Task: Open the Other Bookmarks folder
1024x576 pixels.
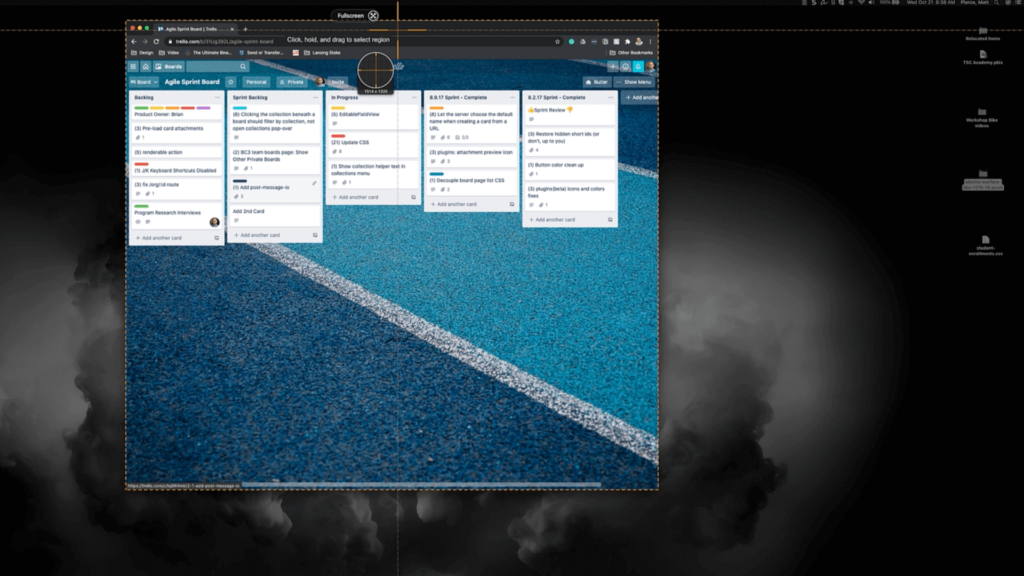Action: (x=632, y=53)
